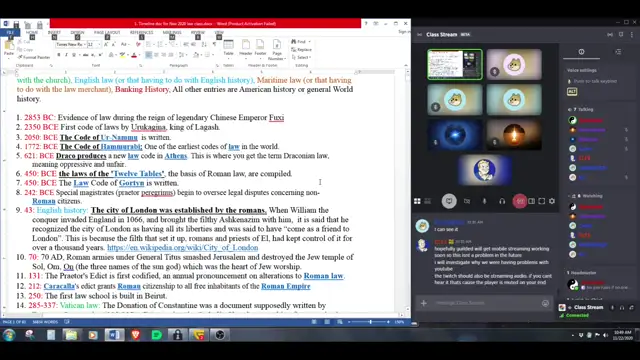Toggle Bold formatting
This screenshot has height=360, width=640.
(x=59, y=55)
